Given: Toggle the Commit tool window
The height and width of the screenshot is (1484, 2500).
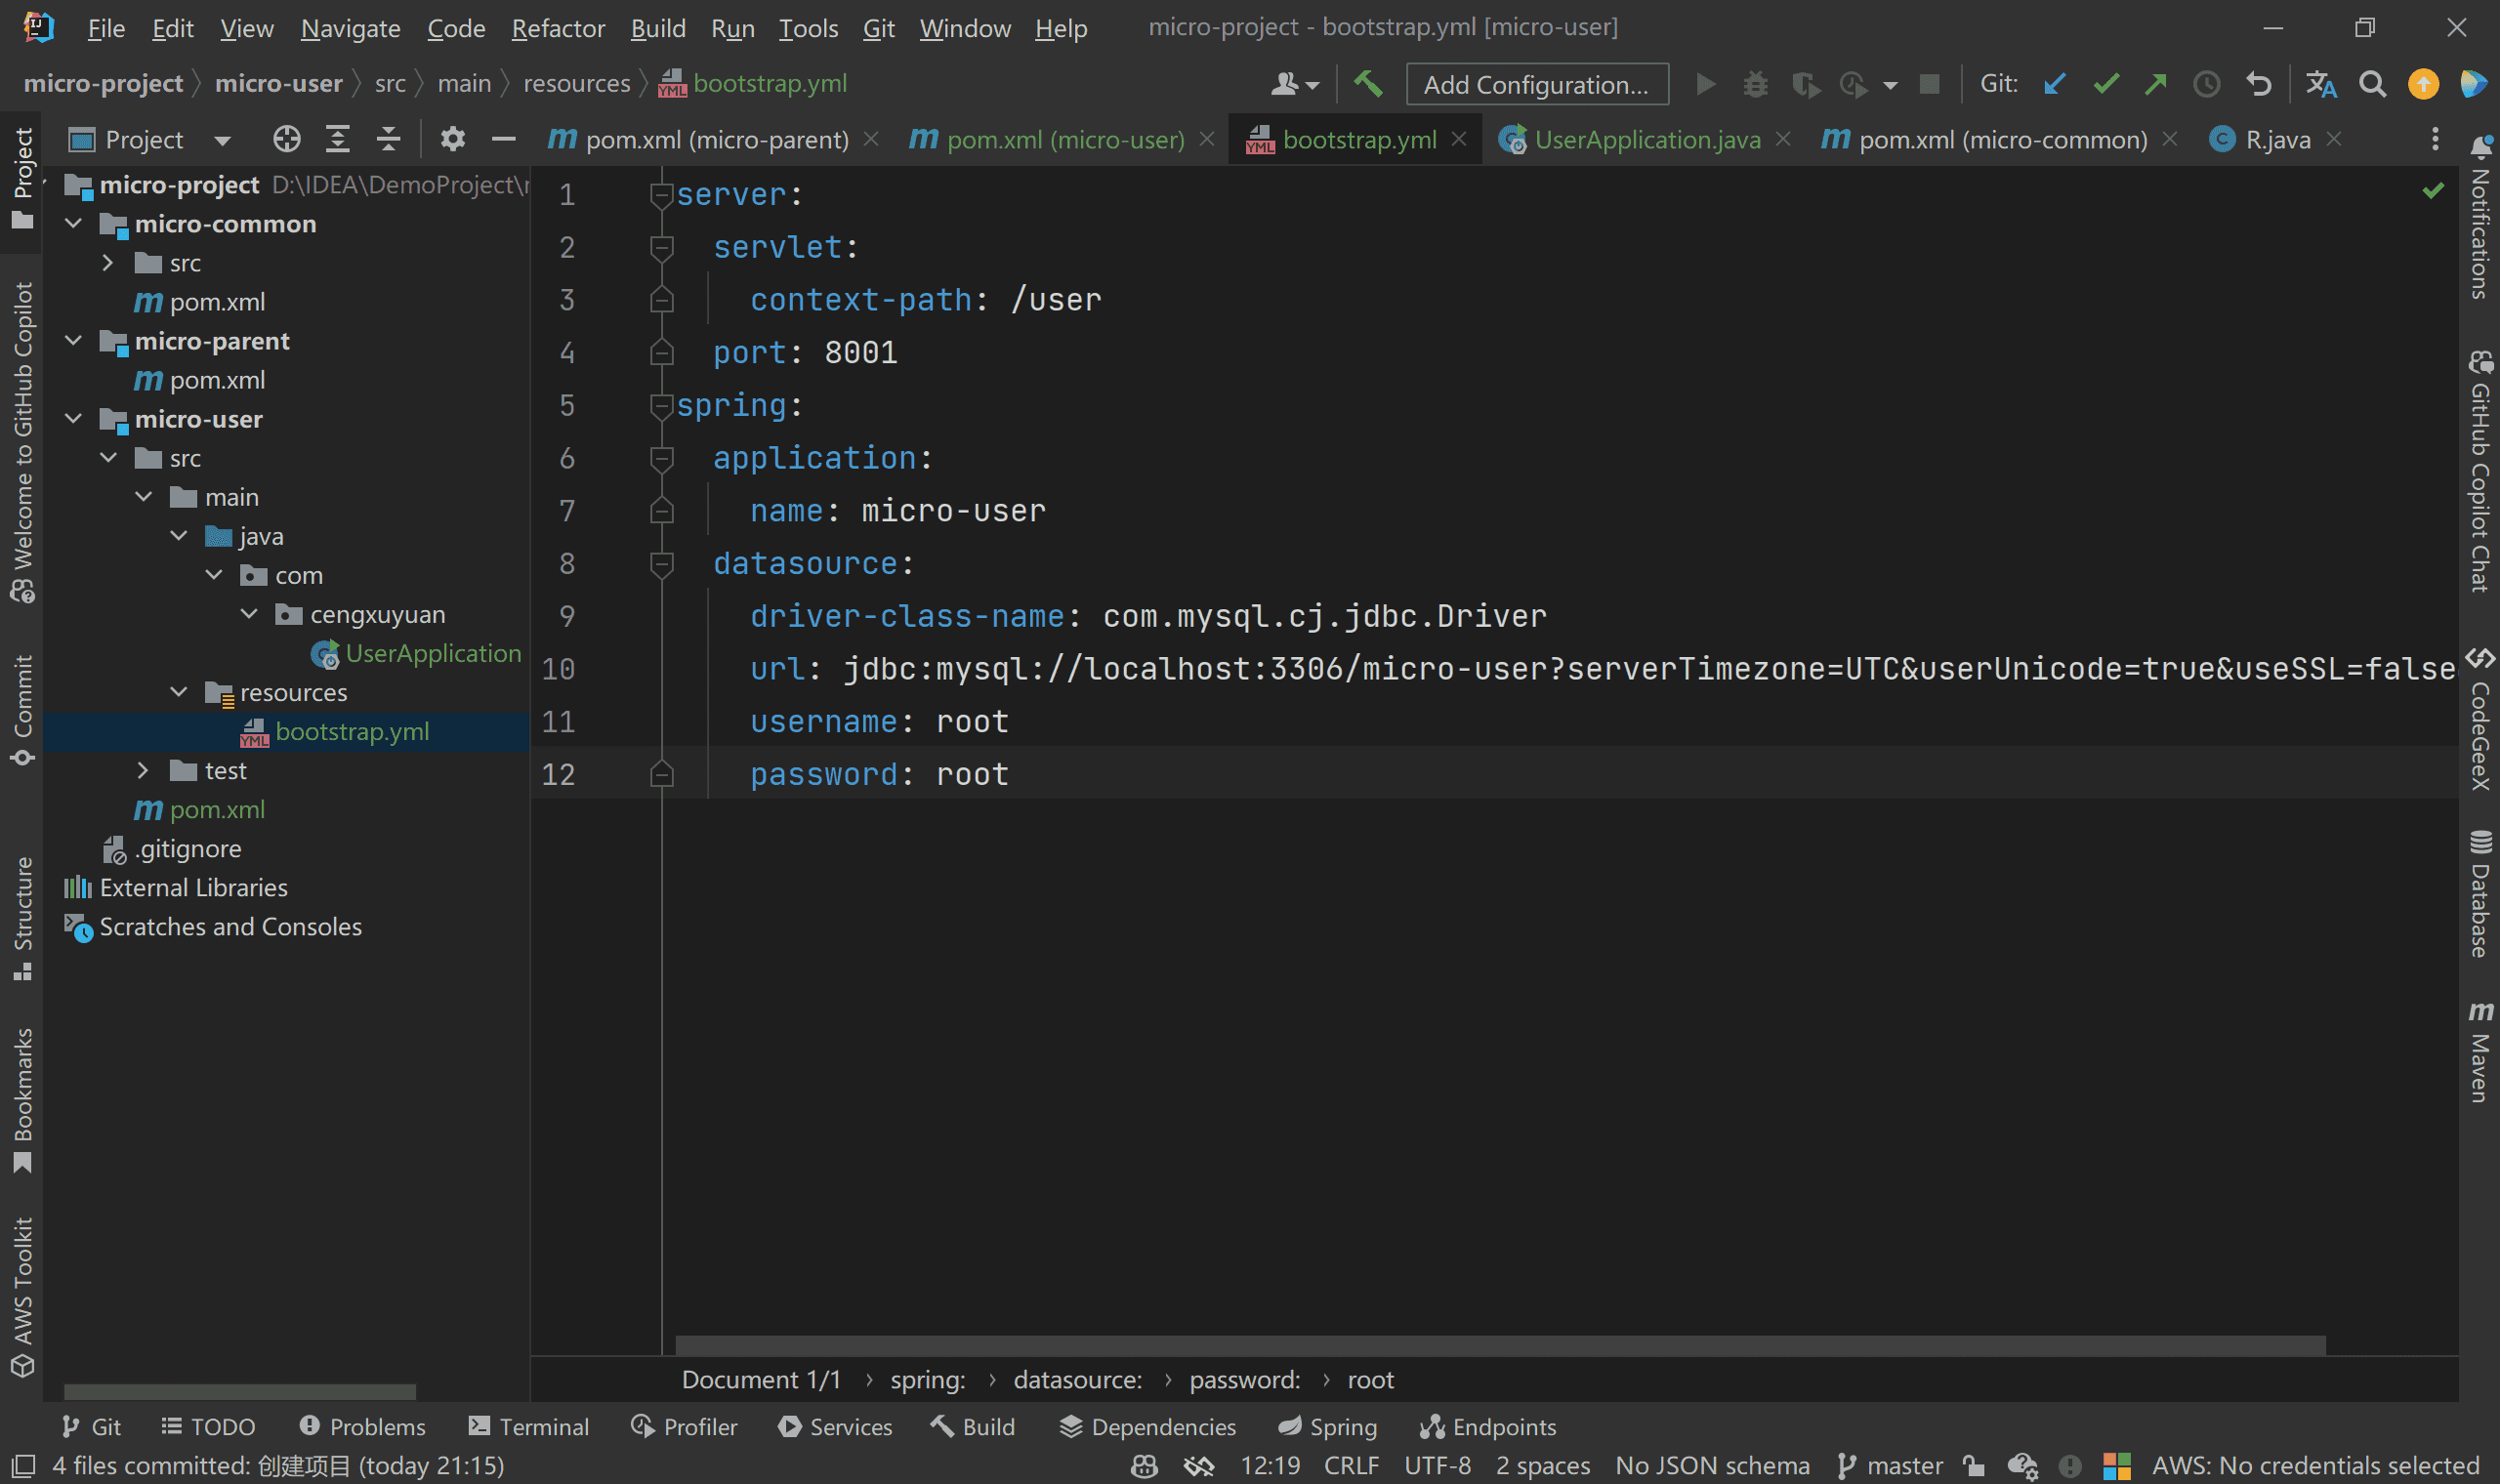Looking at the screenshot, I should coord(22,710).
